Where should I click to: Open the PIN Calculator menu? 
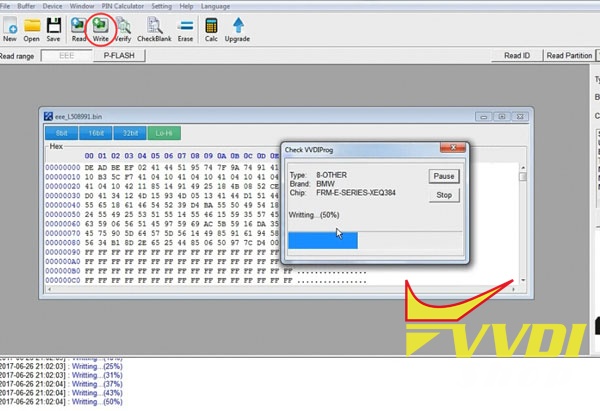click(x=123, y=6)
